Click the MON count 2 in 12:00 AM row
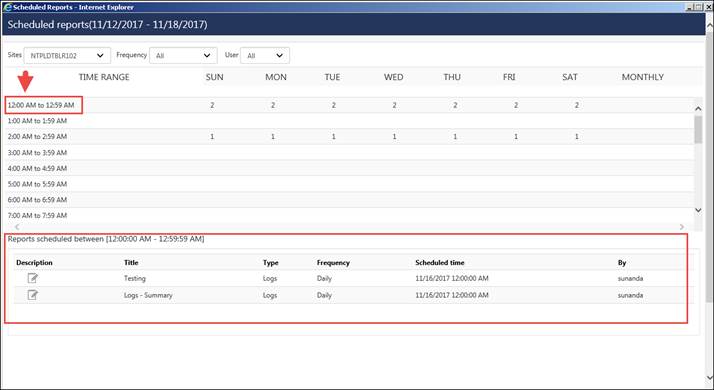The height and width of the screenshot is (390, 714). click(x=273, y=105)
